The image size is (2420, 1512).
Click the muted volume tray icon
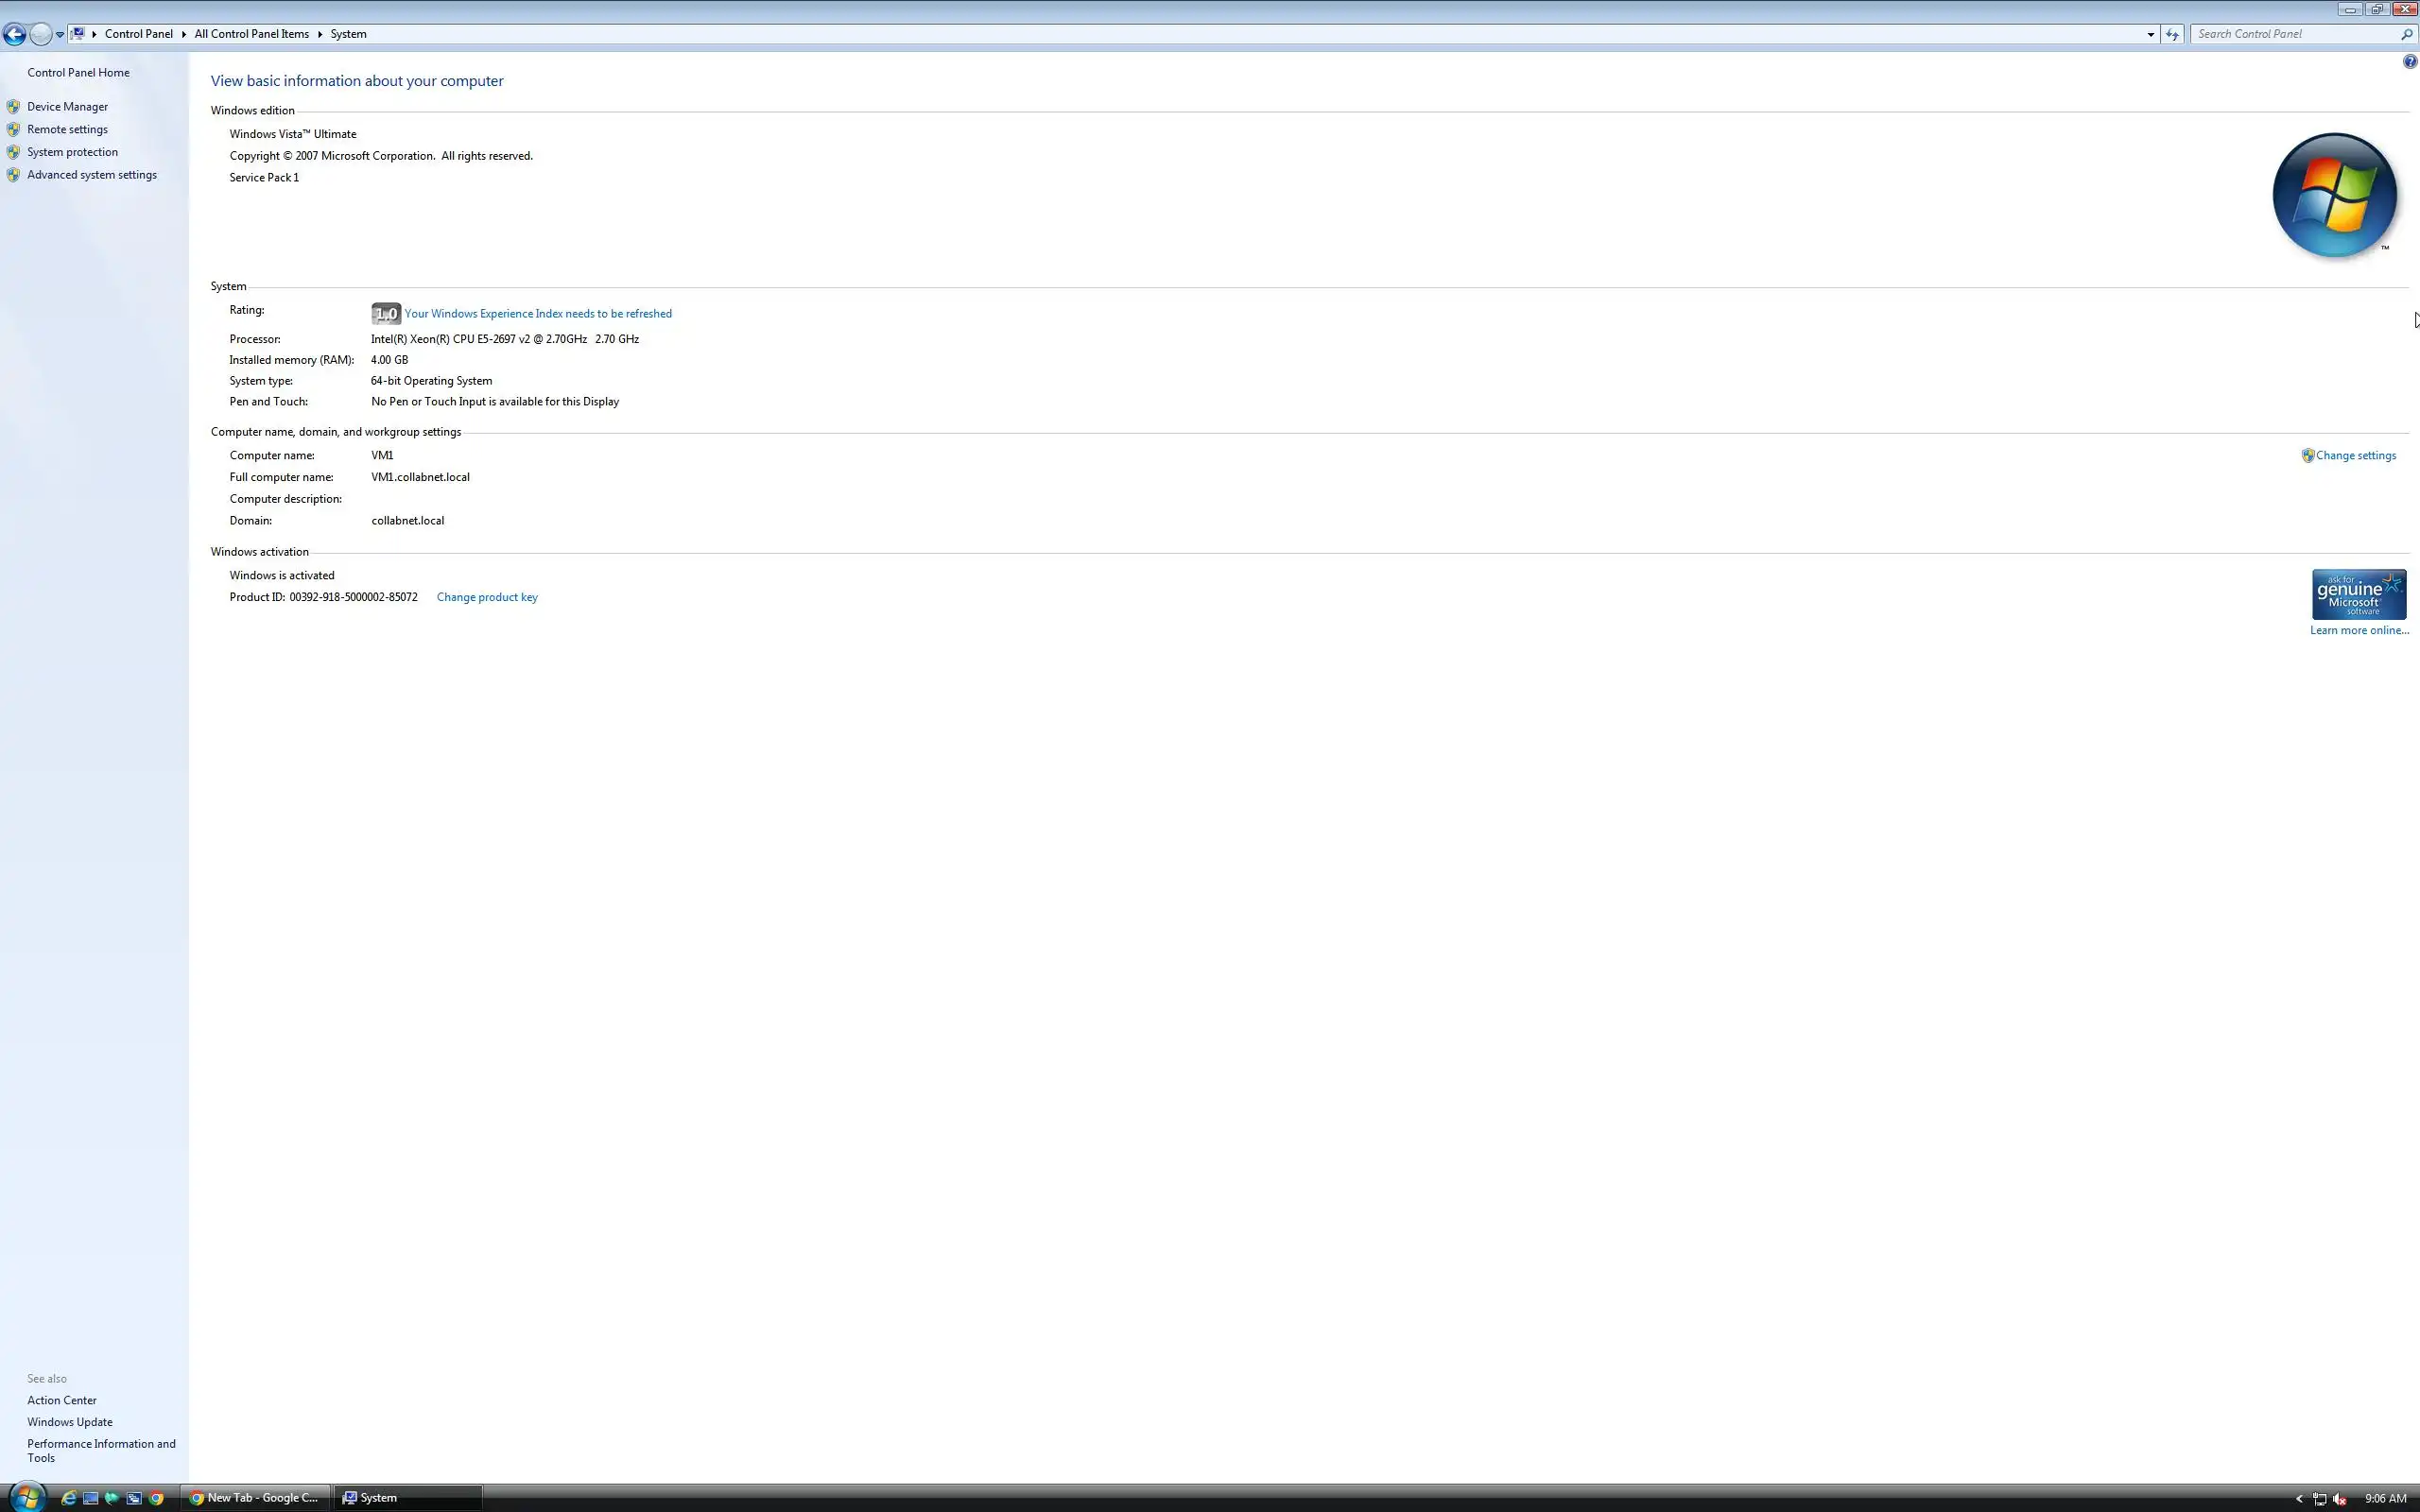click(x=2340, y=1499)
